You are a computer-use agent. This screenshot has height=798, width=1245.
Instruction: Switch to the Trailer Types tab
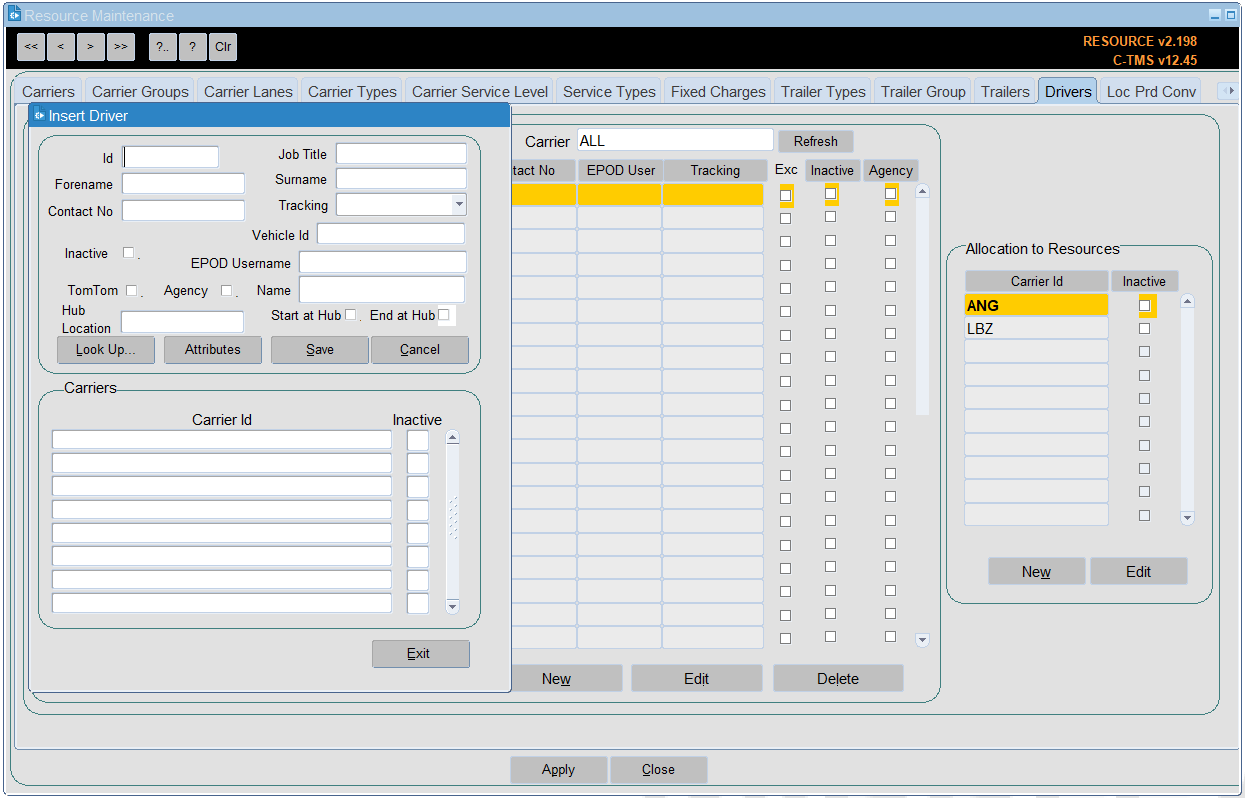pyautogui.click(x=823, y=91)
